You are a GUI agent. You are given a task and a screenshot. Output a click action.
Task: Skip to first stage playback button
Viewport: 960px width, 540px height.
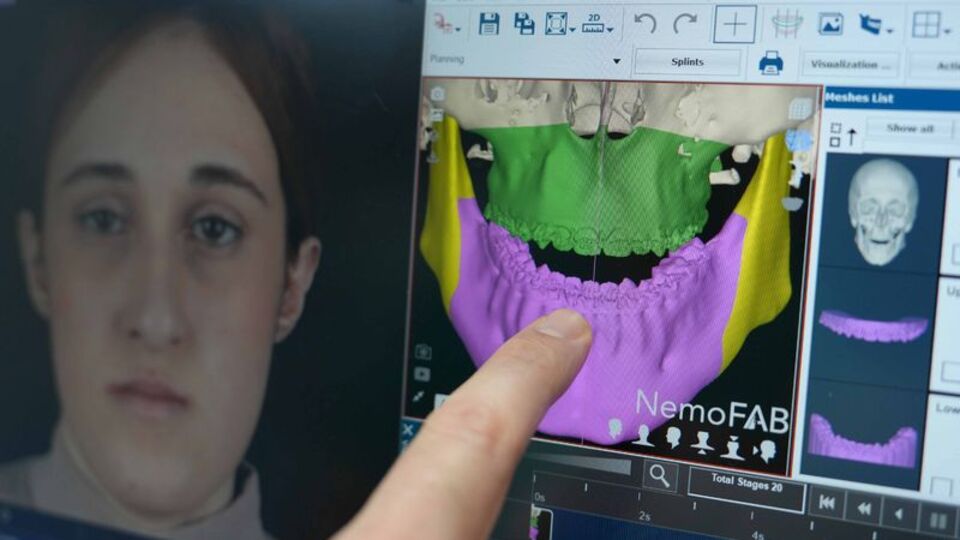click(x=827, y=502)
